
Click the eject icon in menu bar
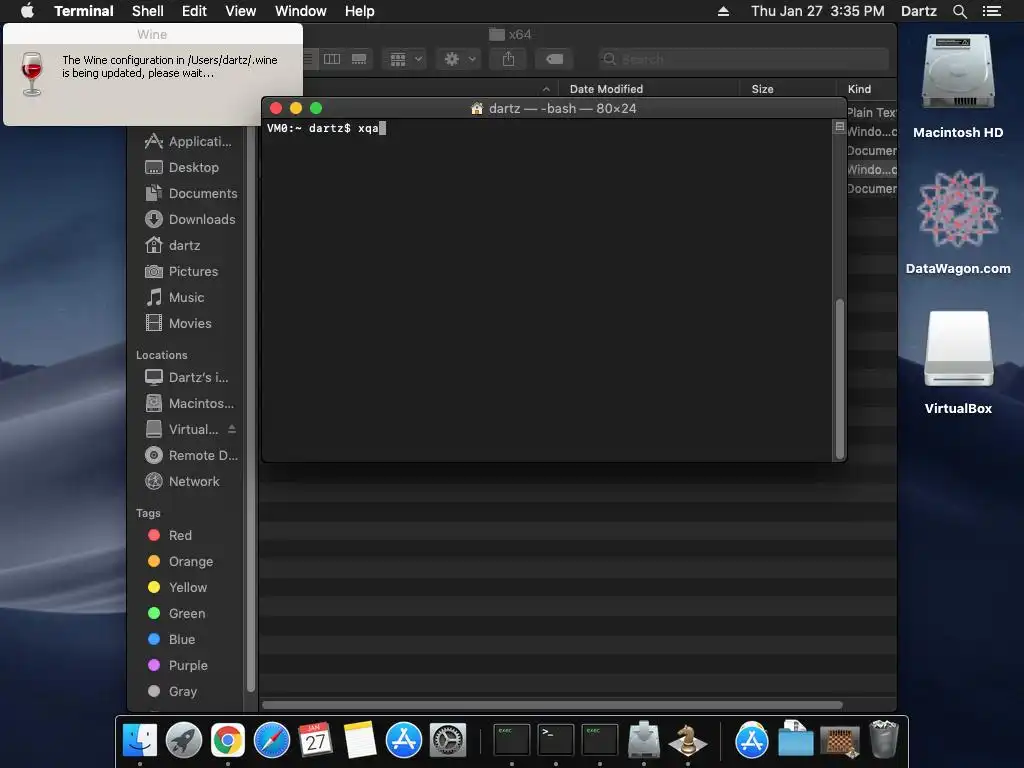point(723,11)
